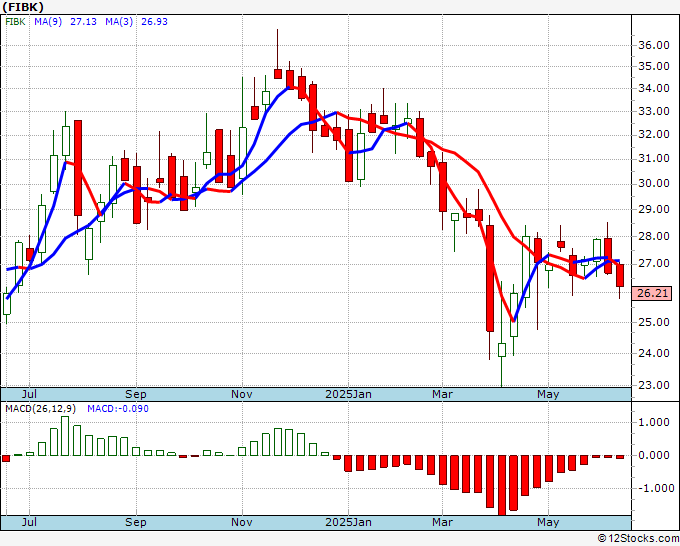Click the highlighted last price 26.21
This screenshot has width=680, height=546.
tap(652, 294)
